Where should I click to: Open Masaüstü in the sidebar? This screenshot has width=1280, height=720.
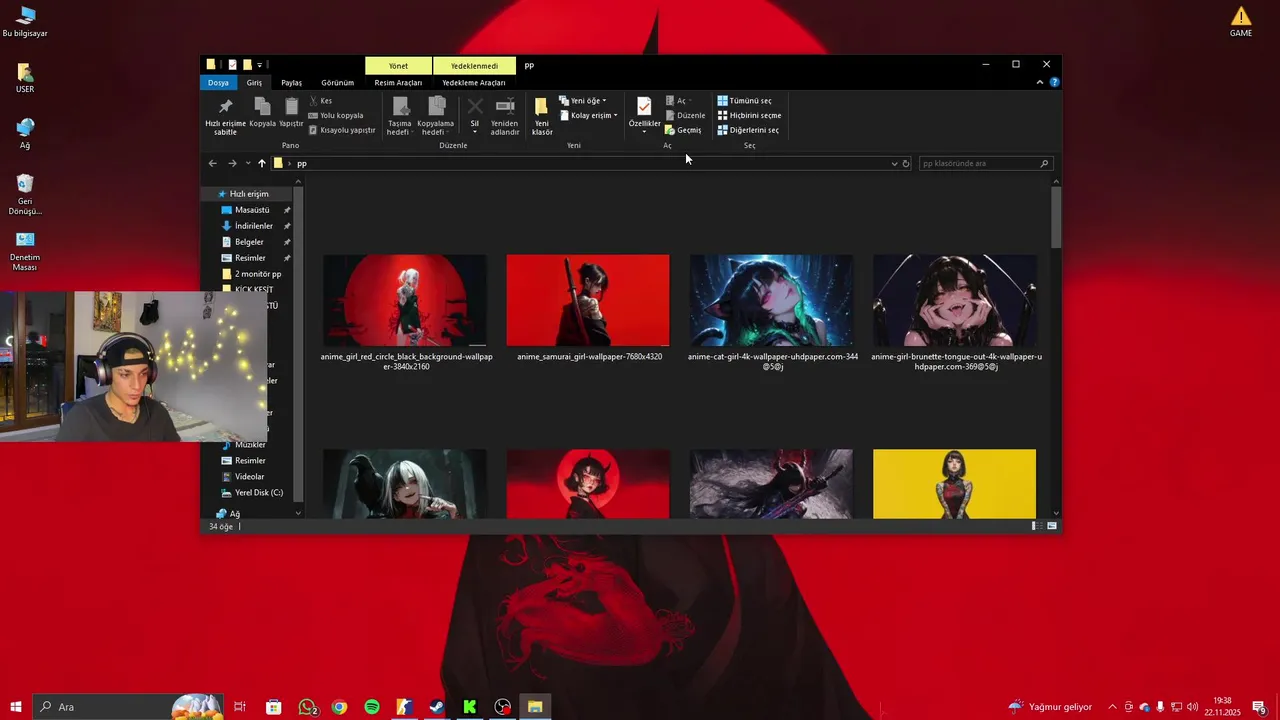pyautogui.click(x=252, y=210)
